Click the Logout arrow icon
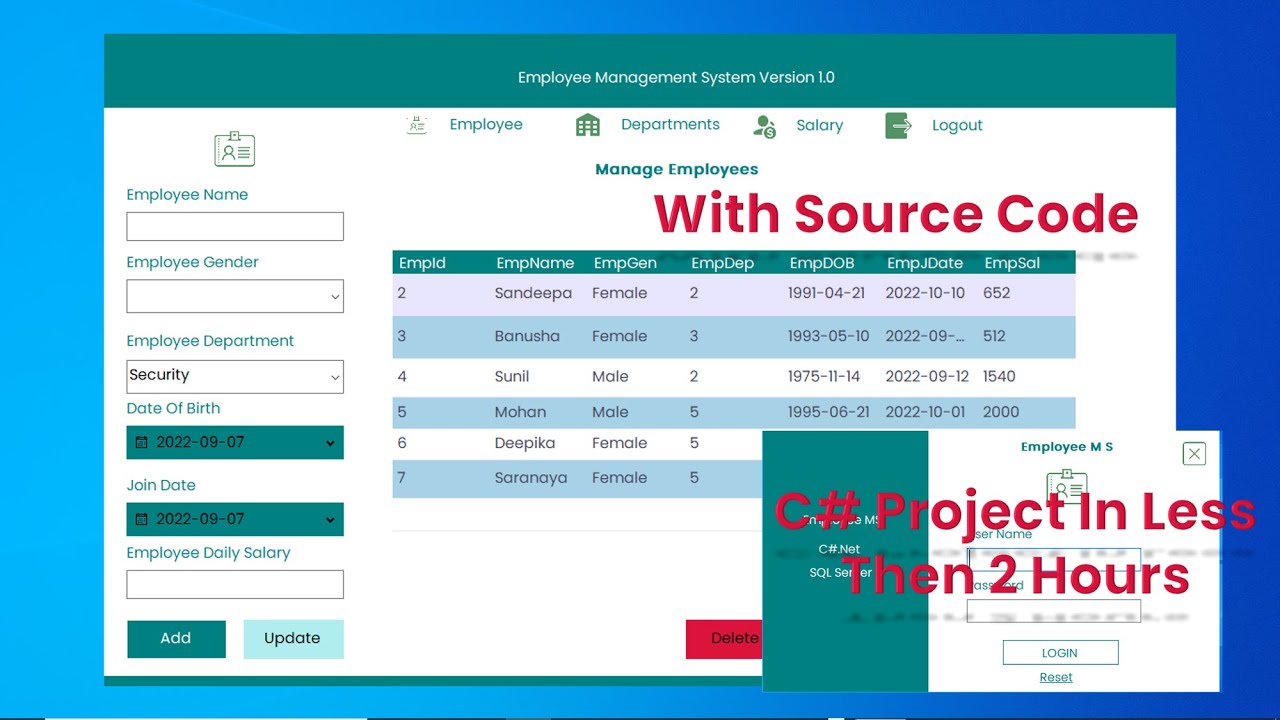 tap(898, 126)
